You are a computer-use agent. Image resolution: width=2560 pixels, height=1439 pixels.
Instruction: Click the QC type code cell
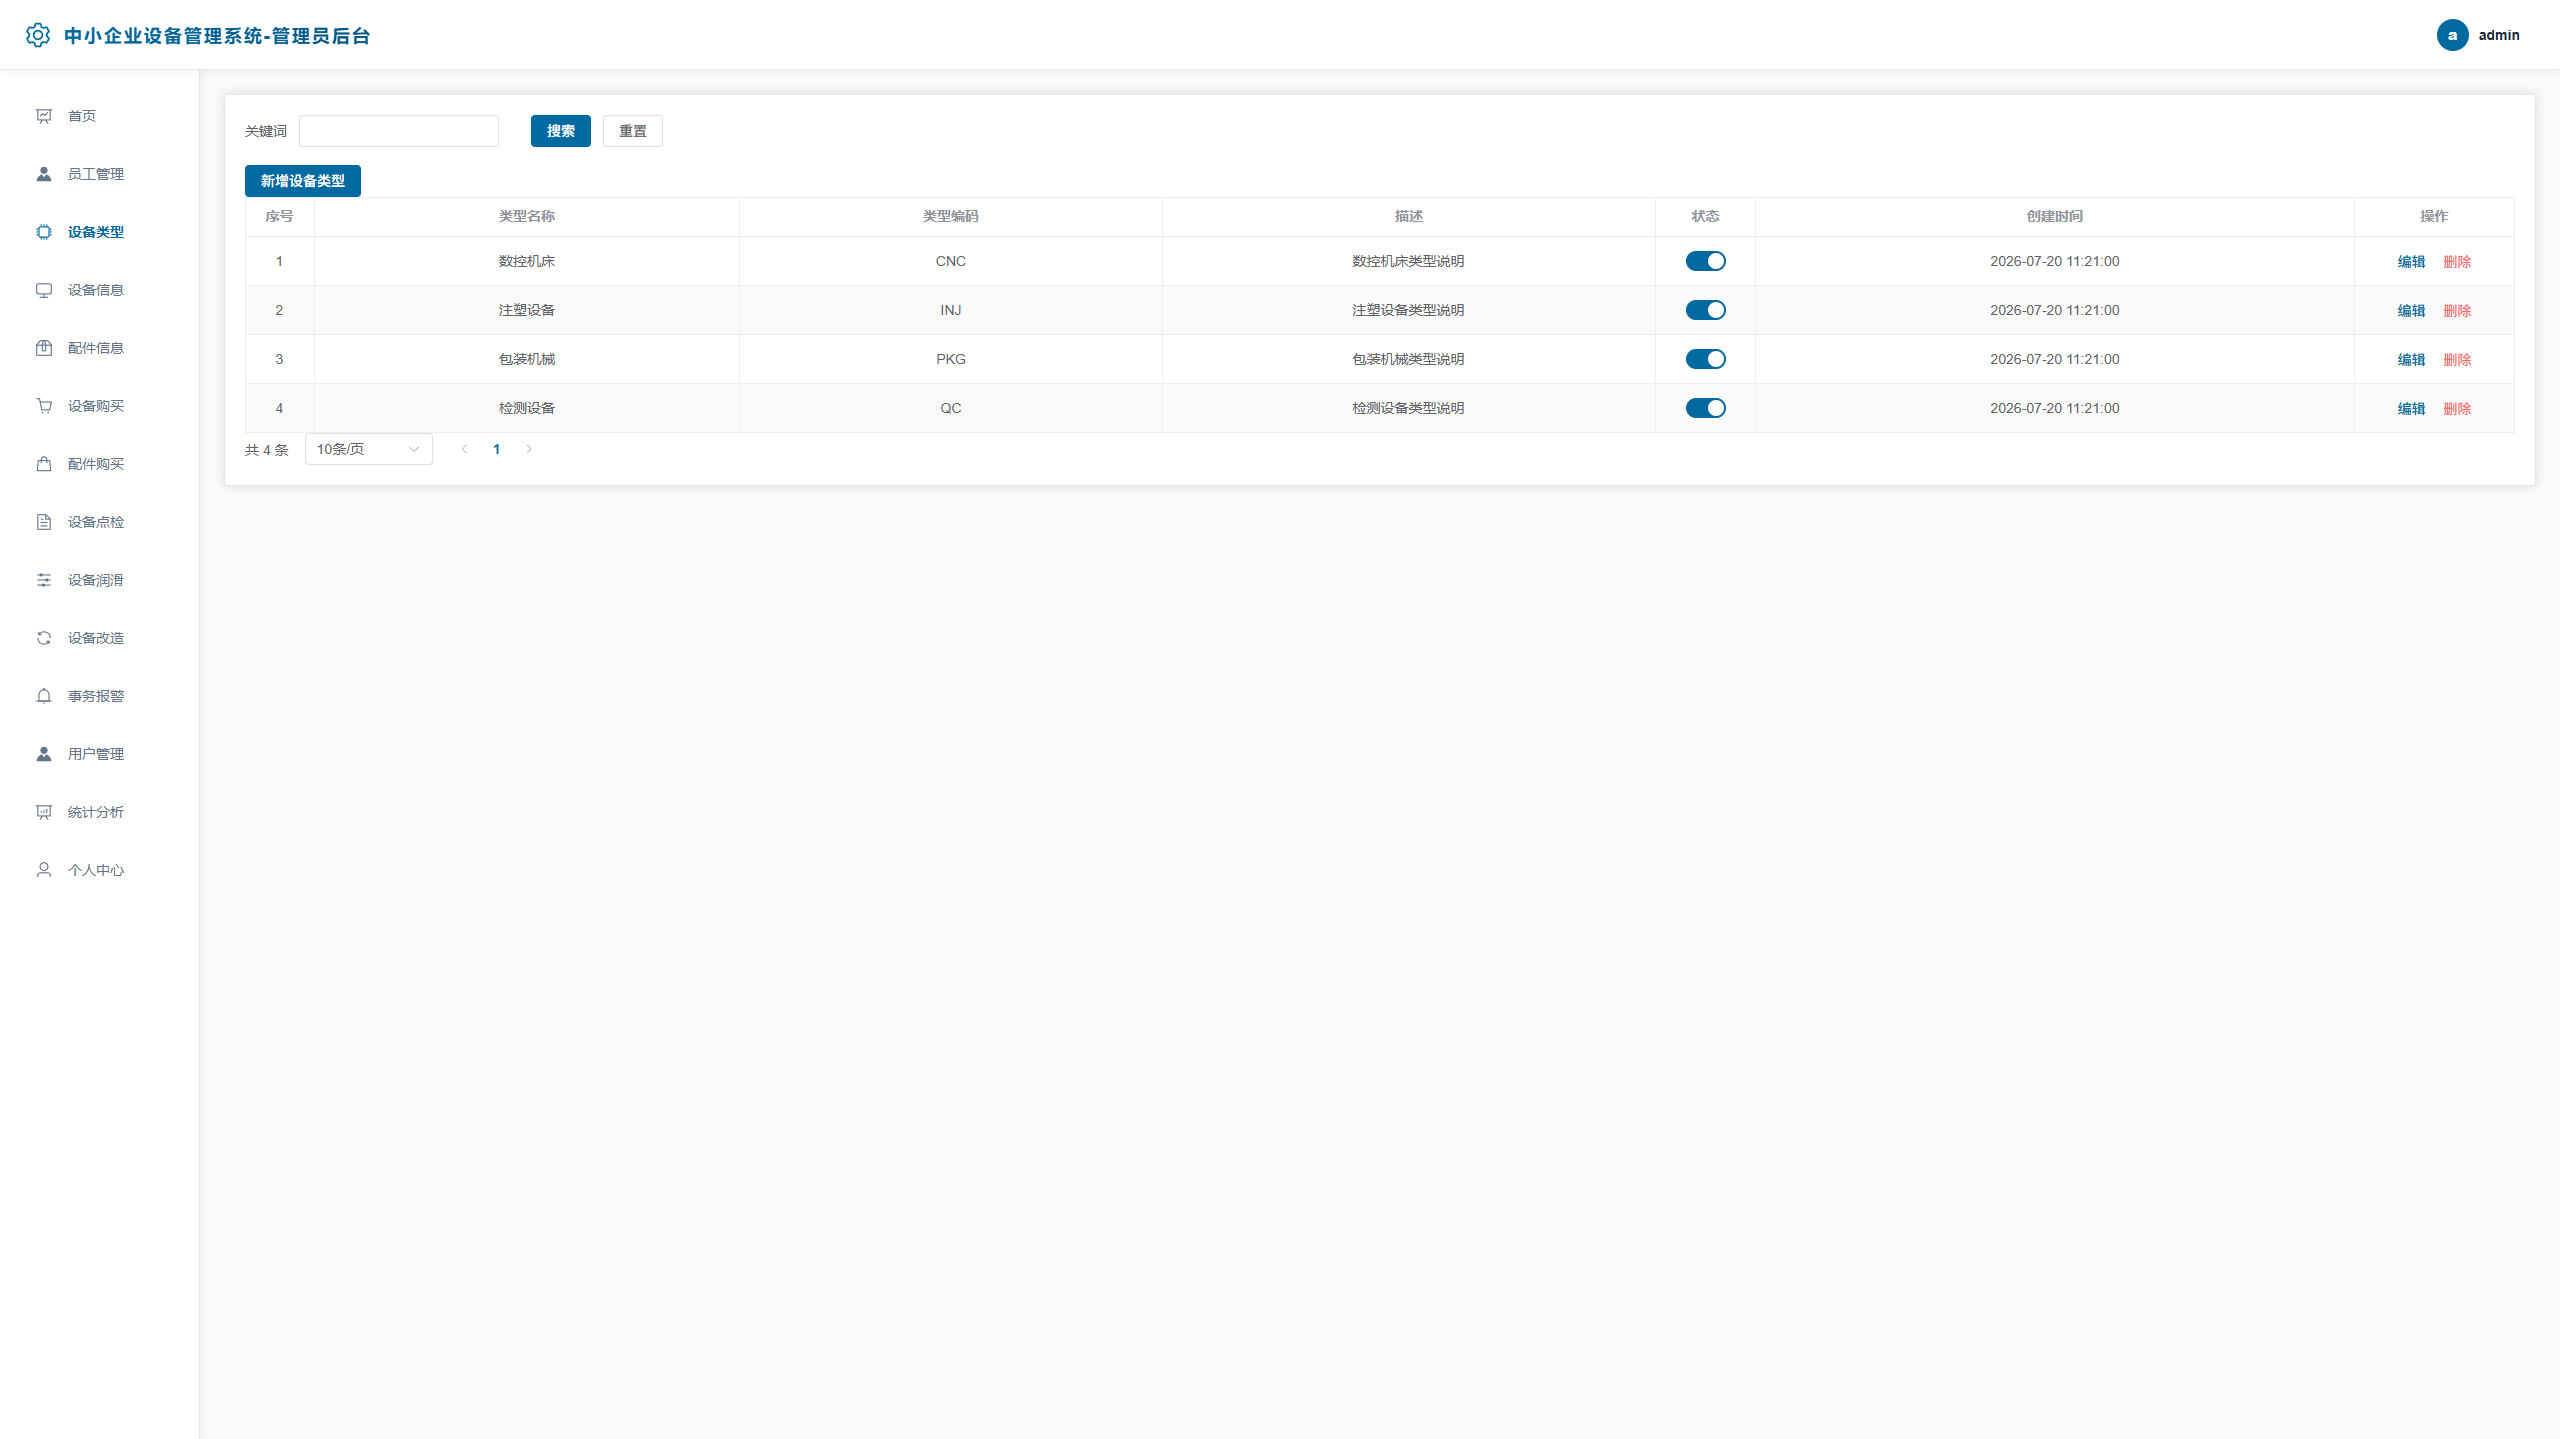[x=951, y=408]
